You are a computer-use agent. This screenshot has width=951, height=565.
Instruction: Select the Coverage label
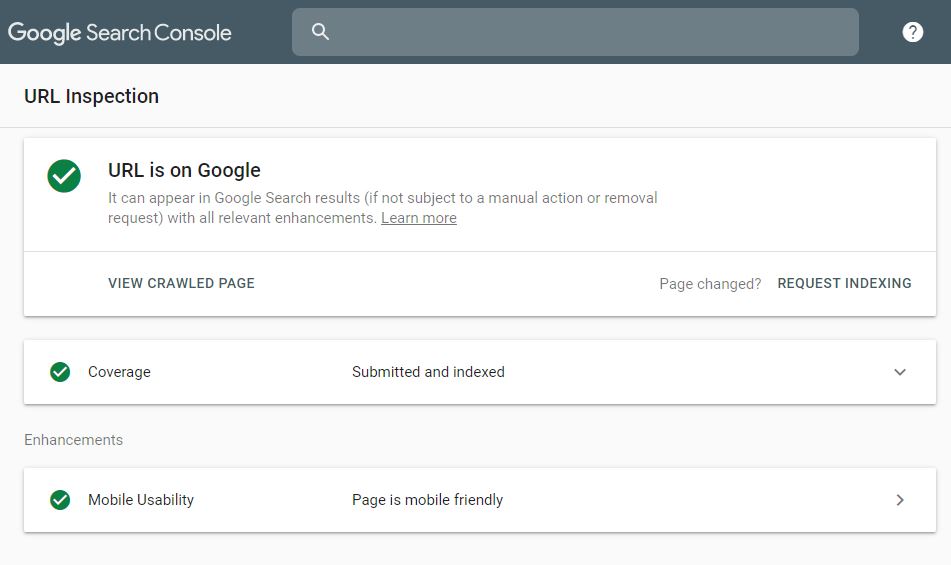tap(119, 372)
